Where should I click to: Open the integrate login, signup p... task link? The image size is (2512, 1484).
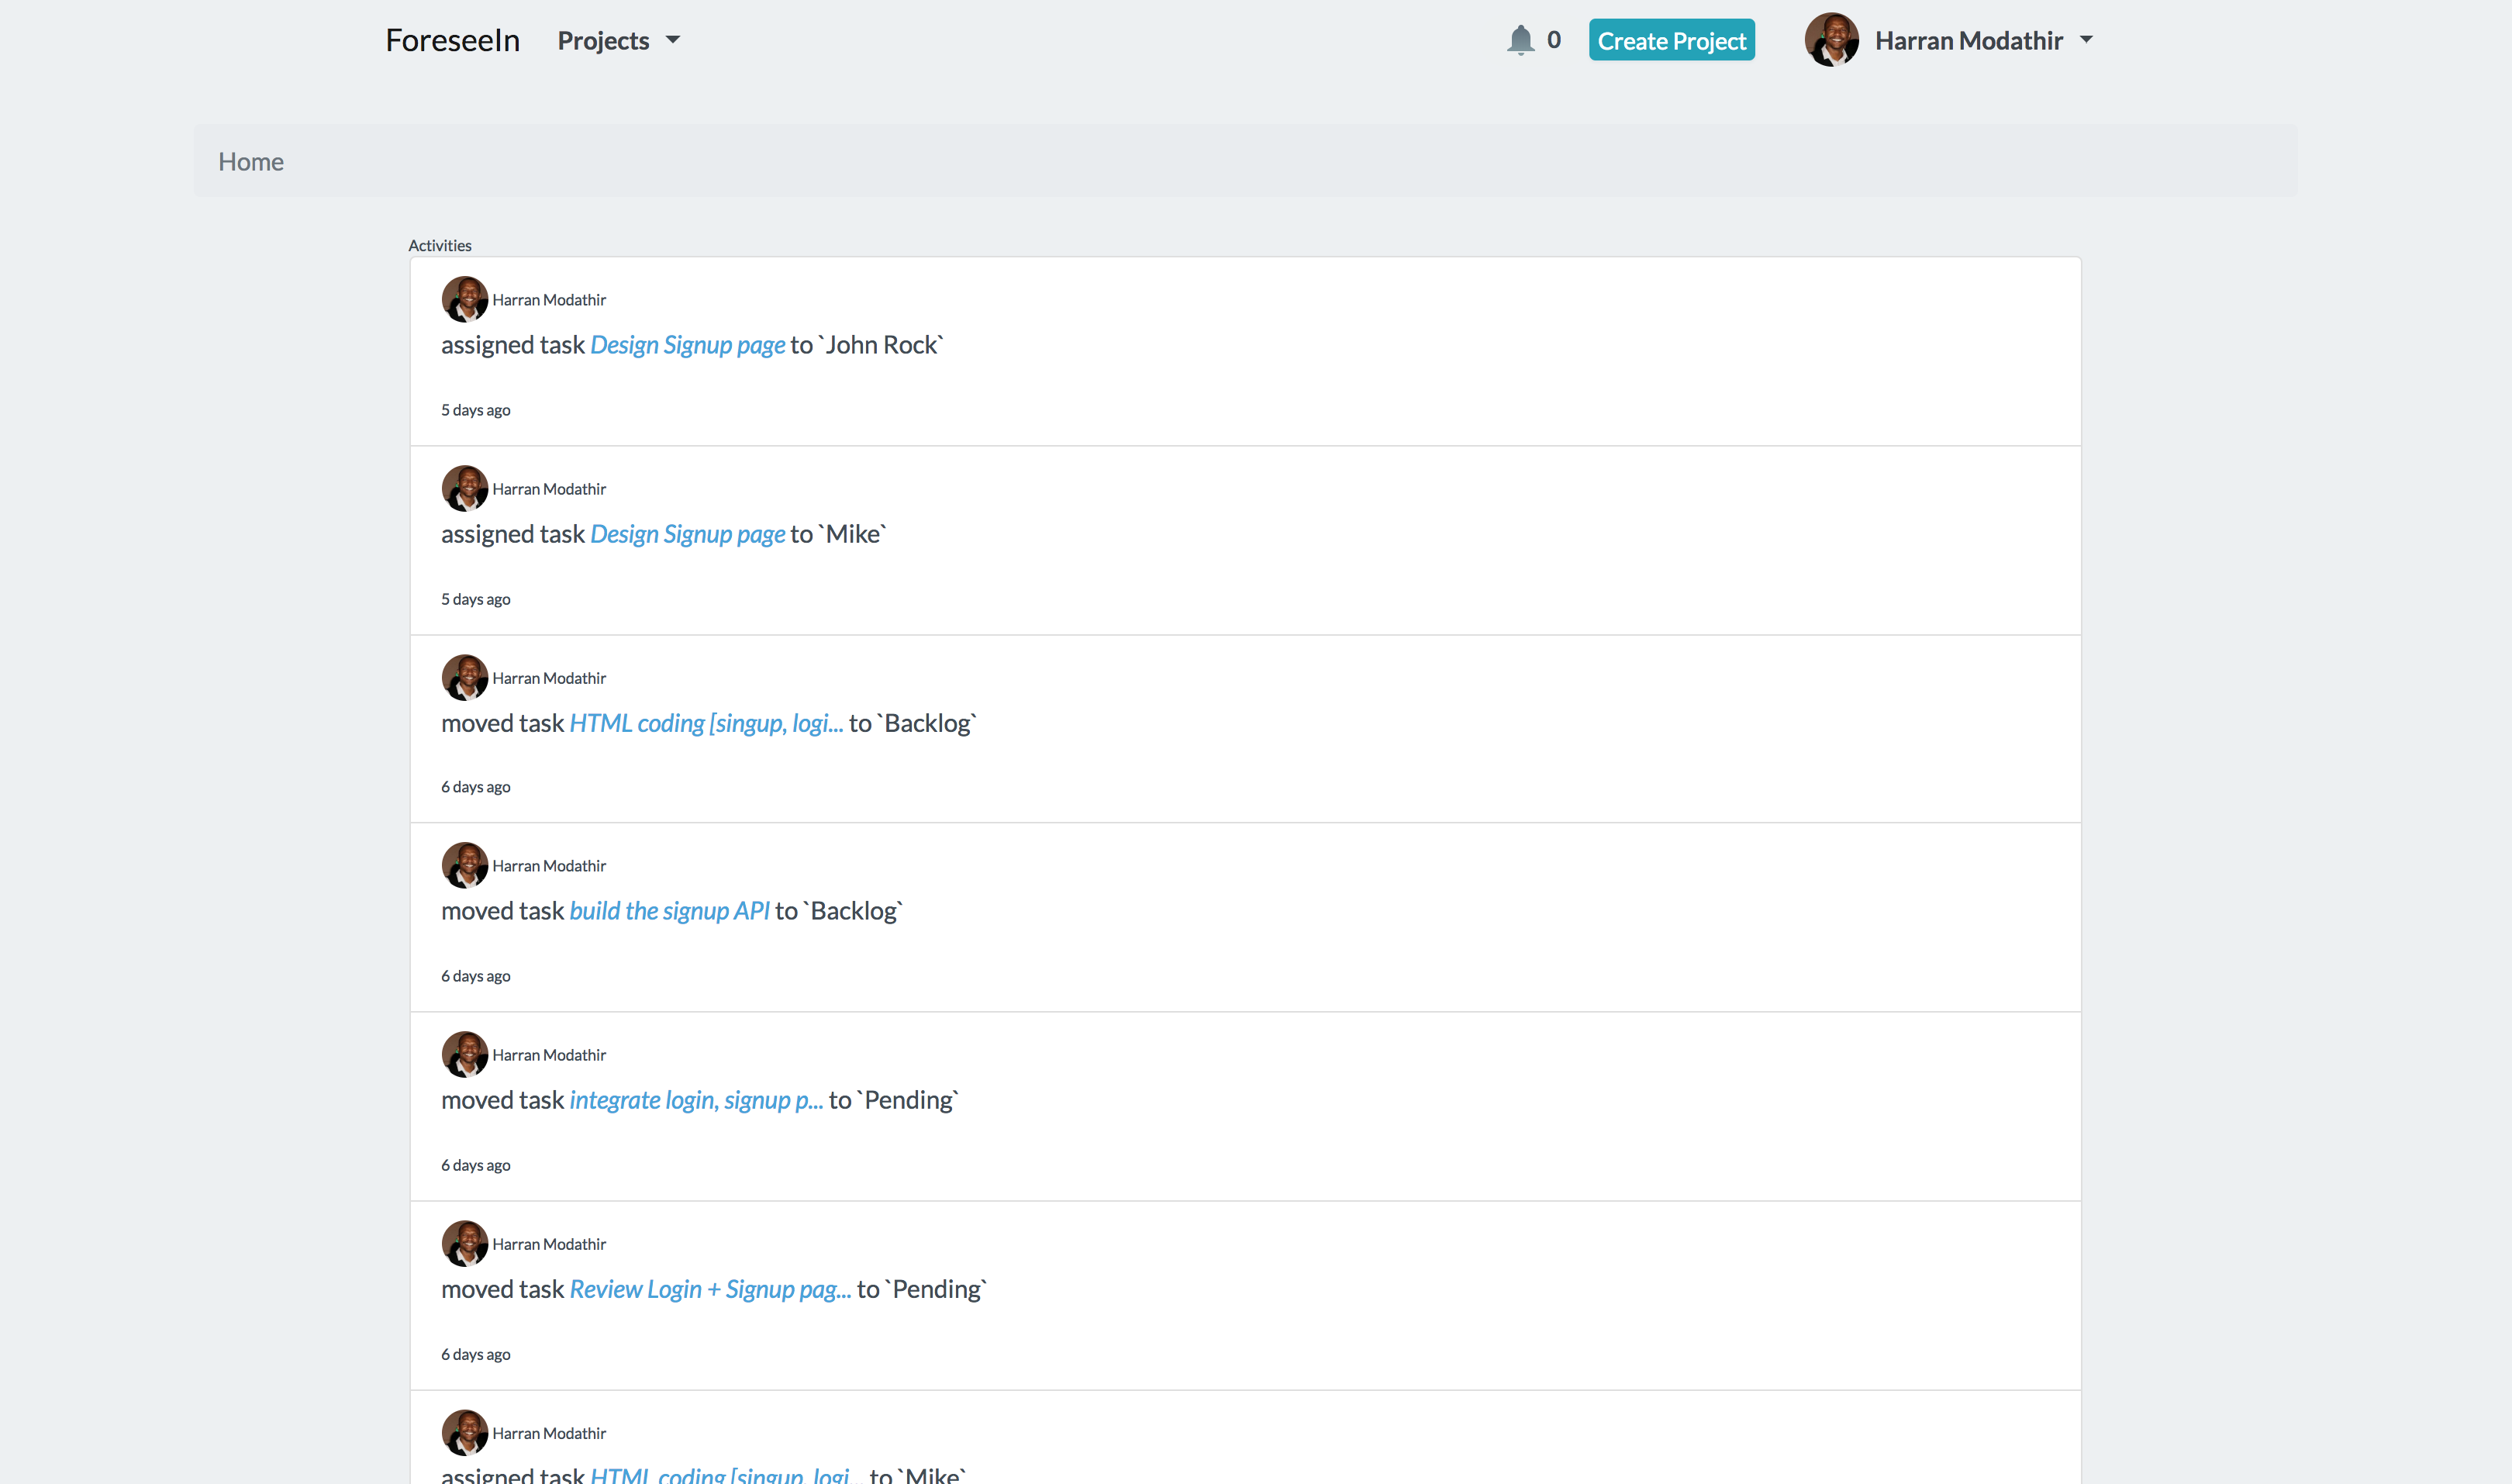[x=696, y=1100]
